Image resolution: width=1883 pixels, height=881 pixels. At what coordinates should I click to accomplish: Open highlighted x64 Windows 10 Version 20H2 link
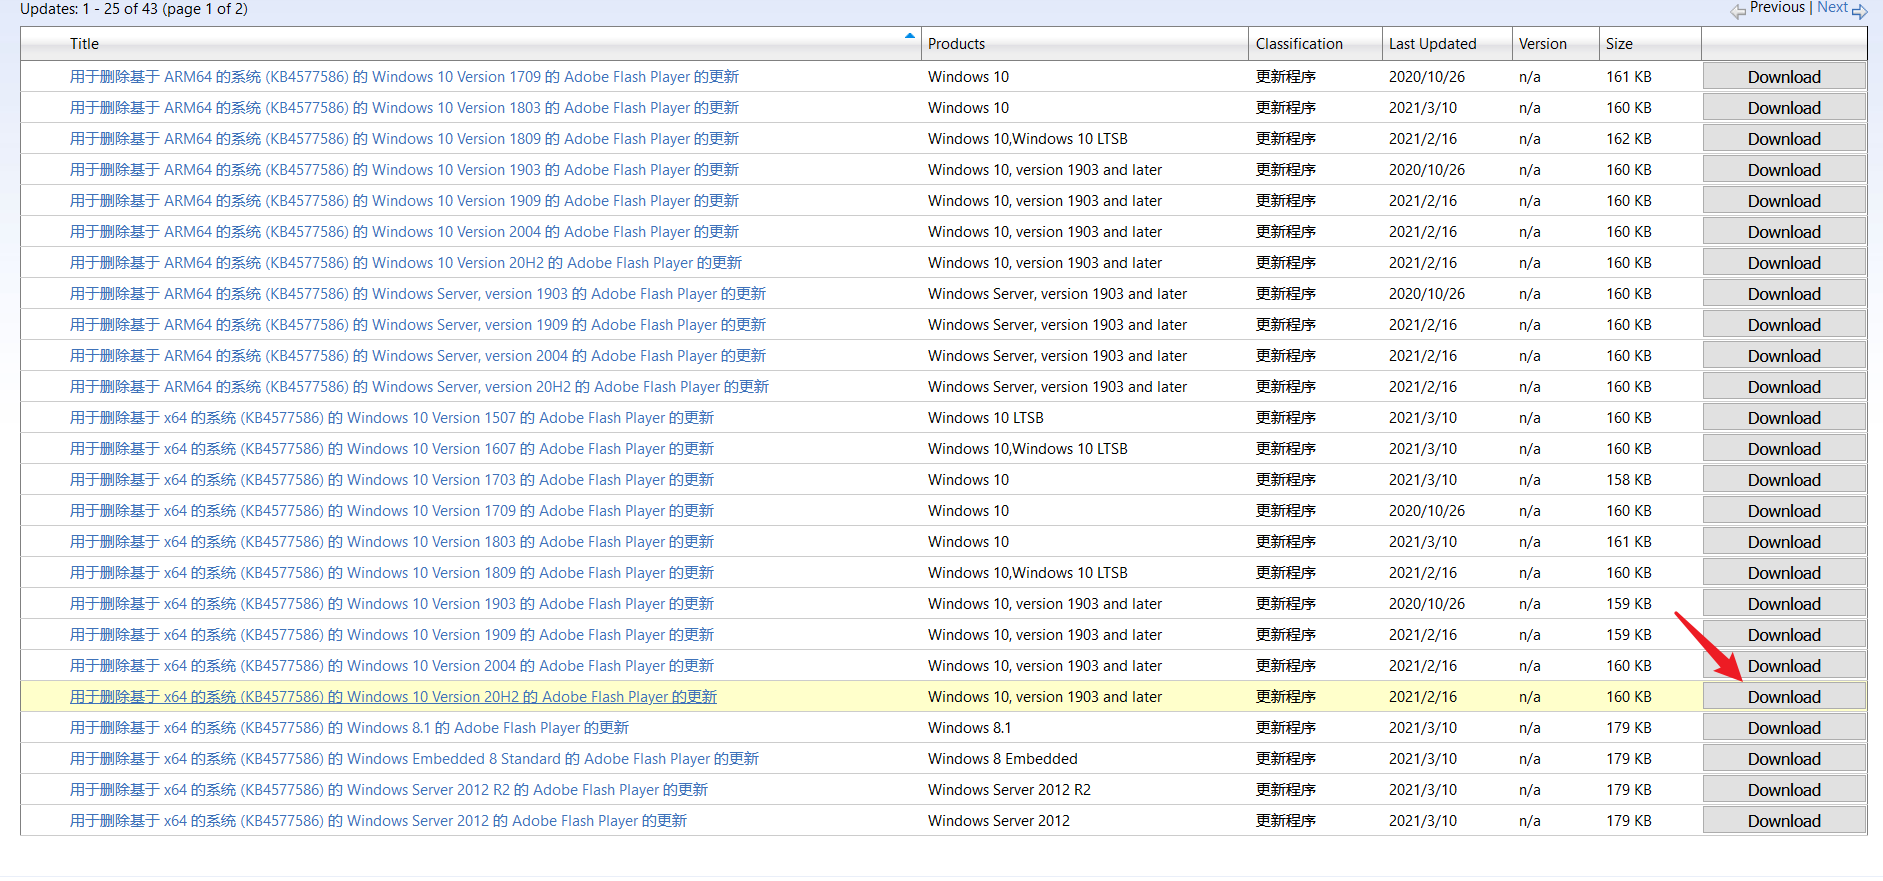(393, 697)
